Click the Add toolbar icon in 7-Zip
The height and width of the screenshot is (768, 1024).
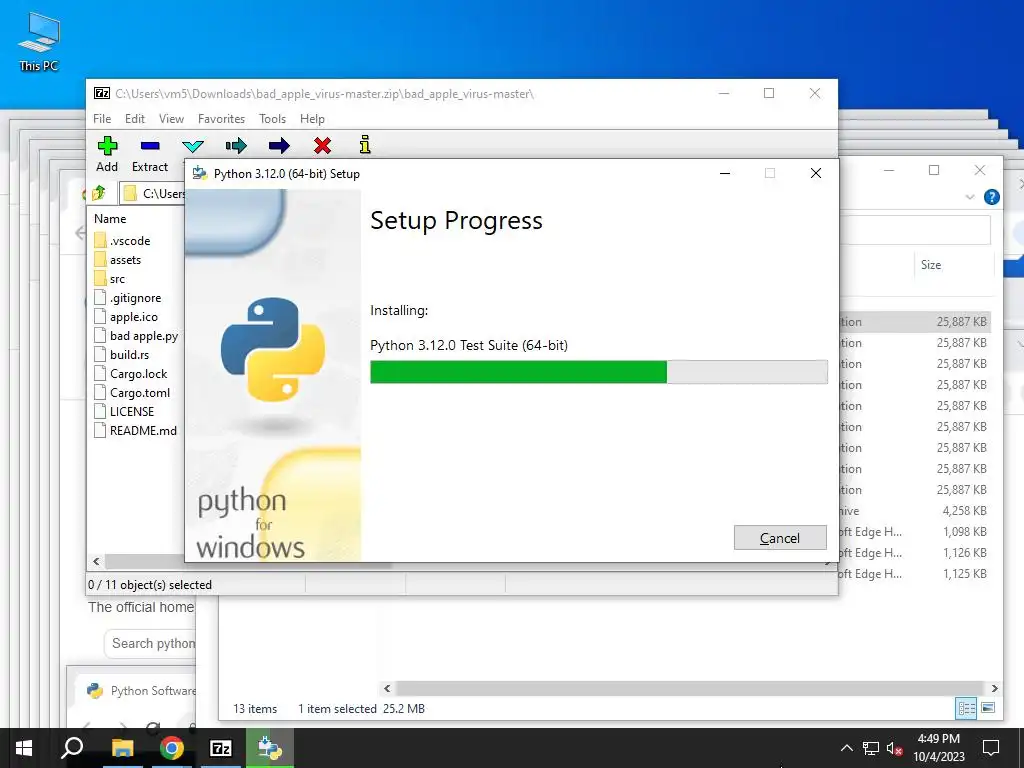(107, 146)
